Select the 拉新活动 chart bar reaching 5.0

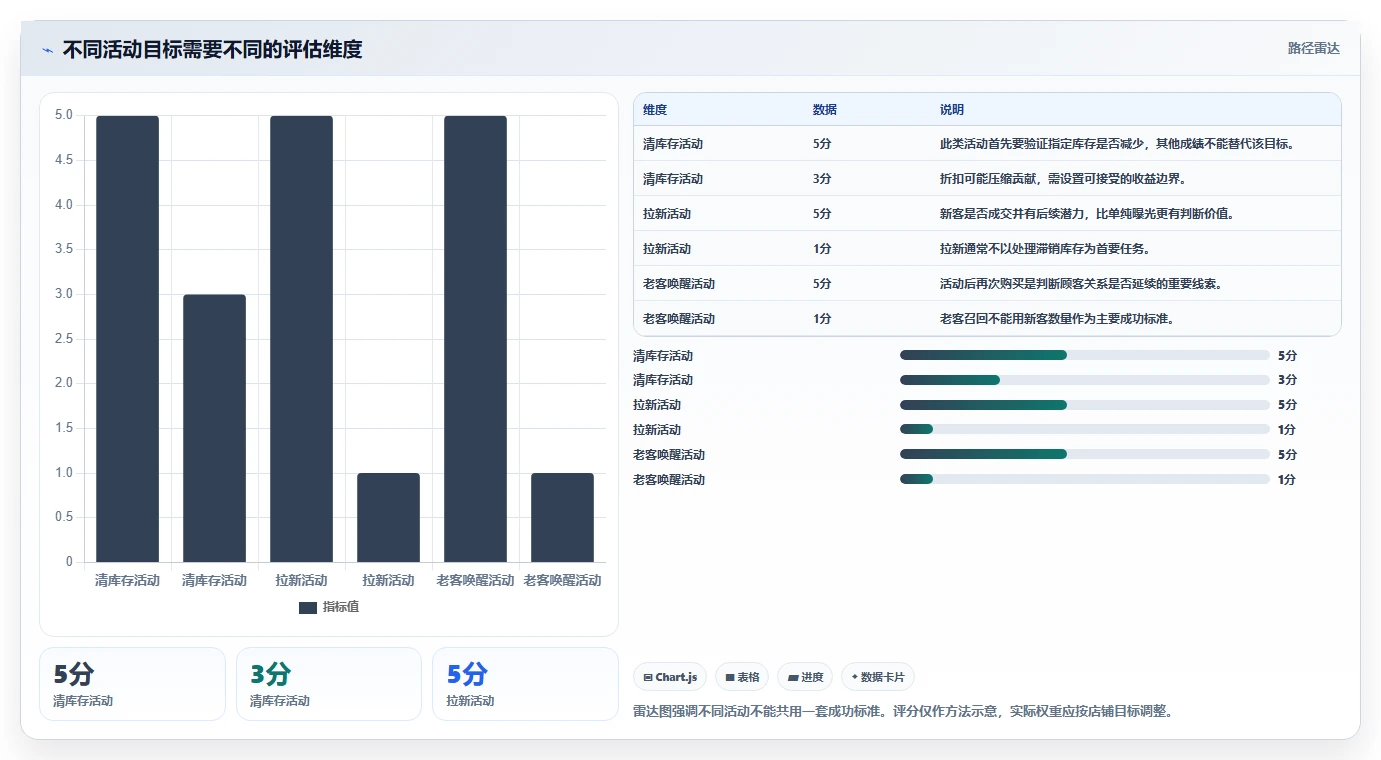(x=301, y=339)
